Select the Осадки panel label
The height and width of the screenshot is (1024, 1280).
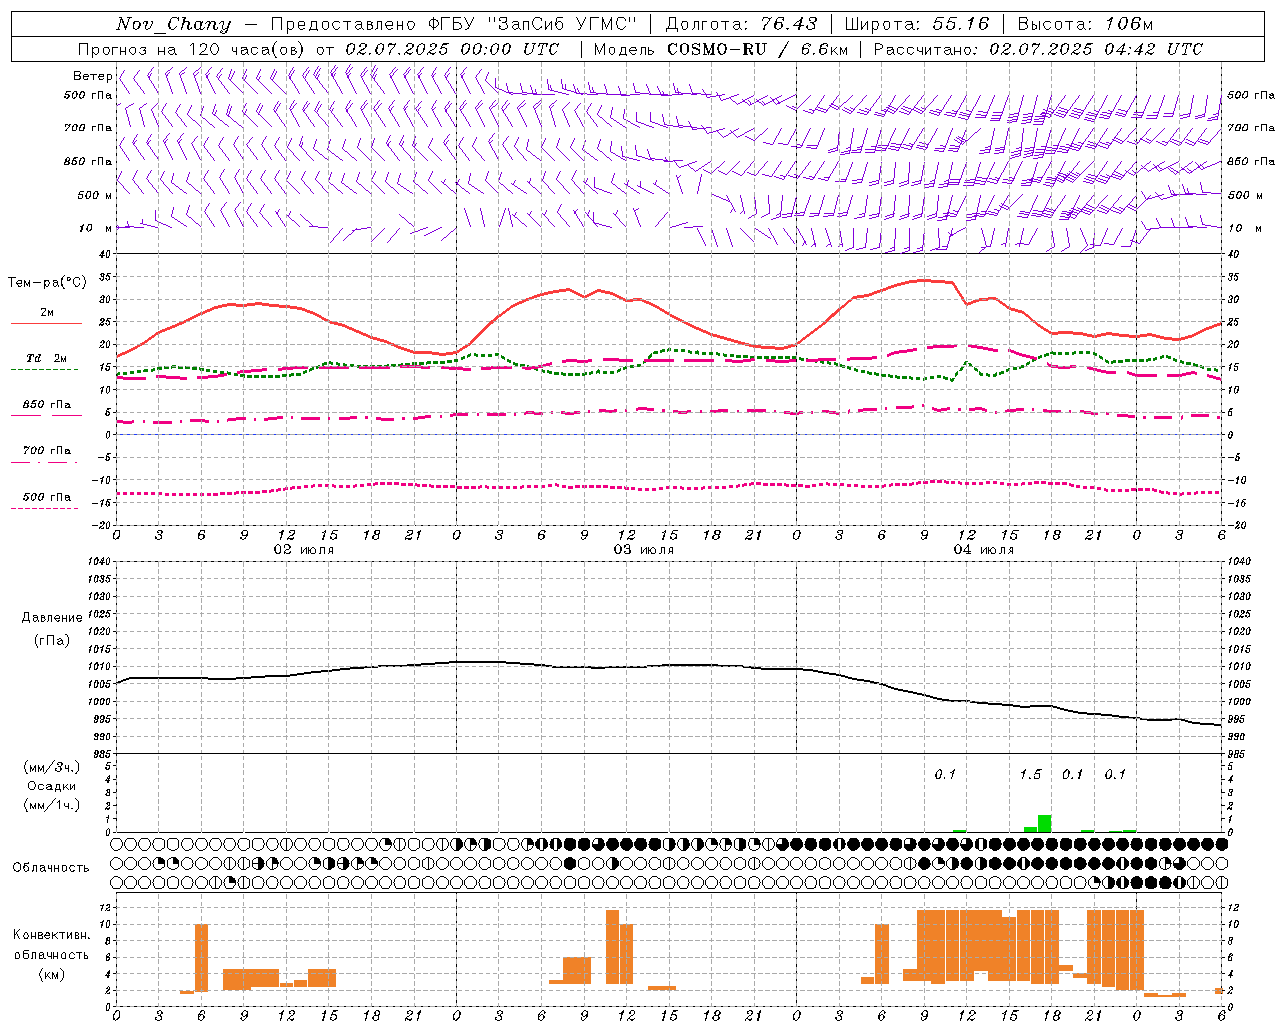[x=52, y=786]
